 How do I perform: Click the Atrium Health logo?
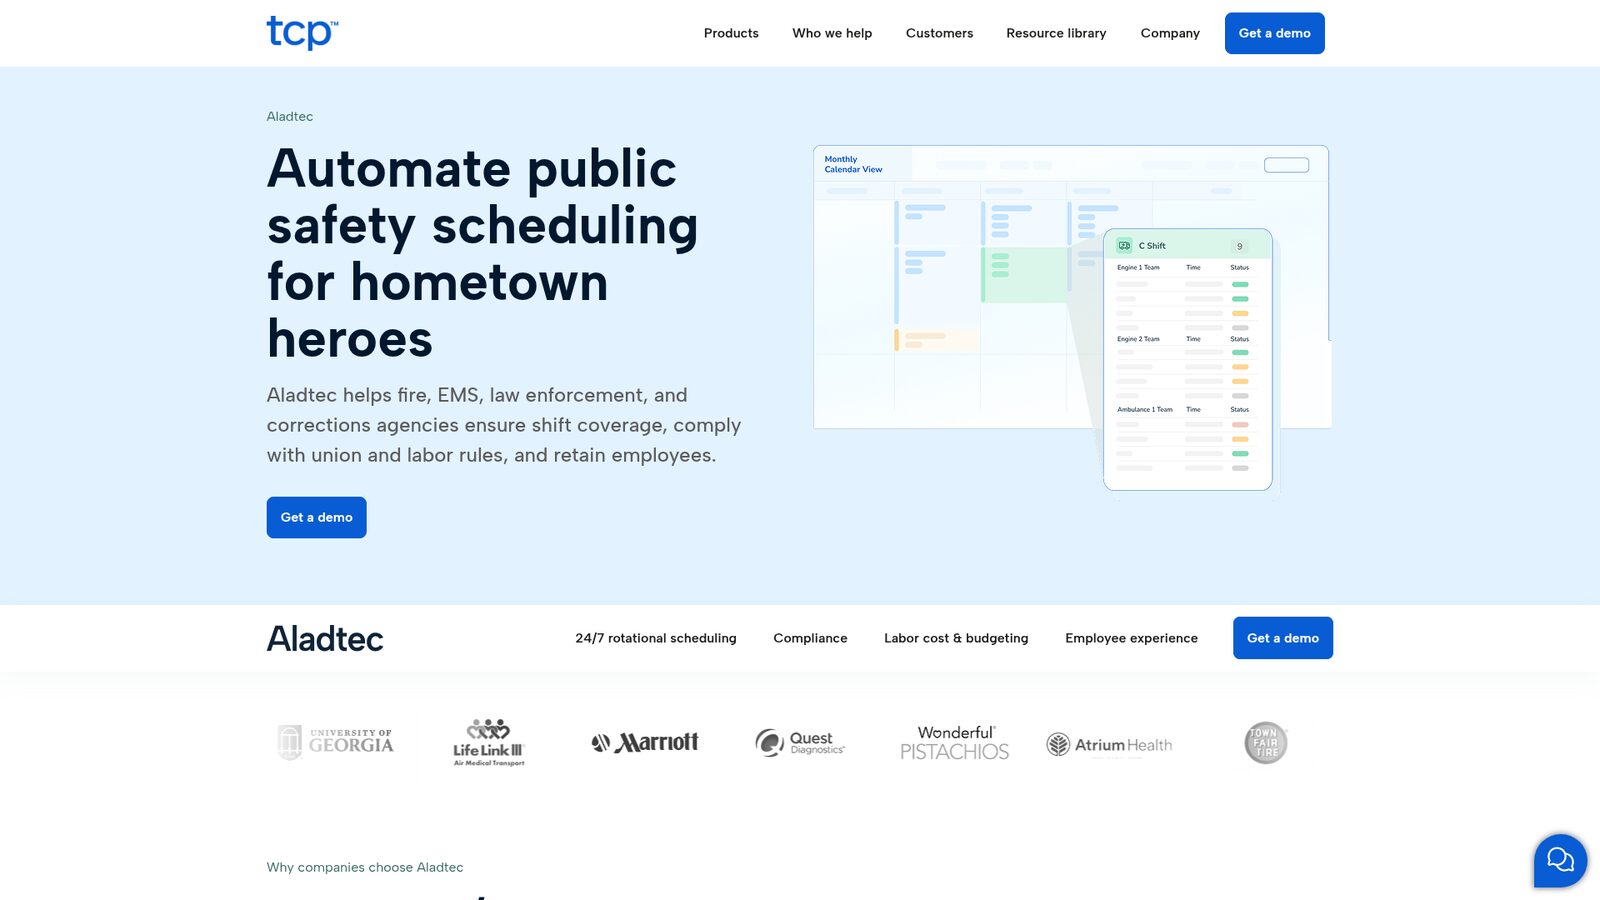tap(1109, 744)
